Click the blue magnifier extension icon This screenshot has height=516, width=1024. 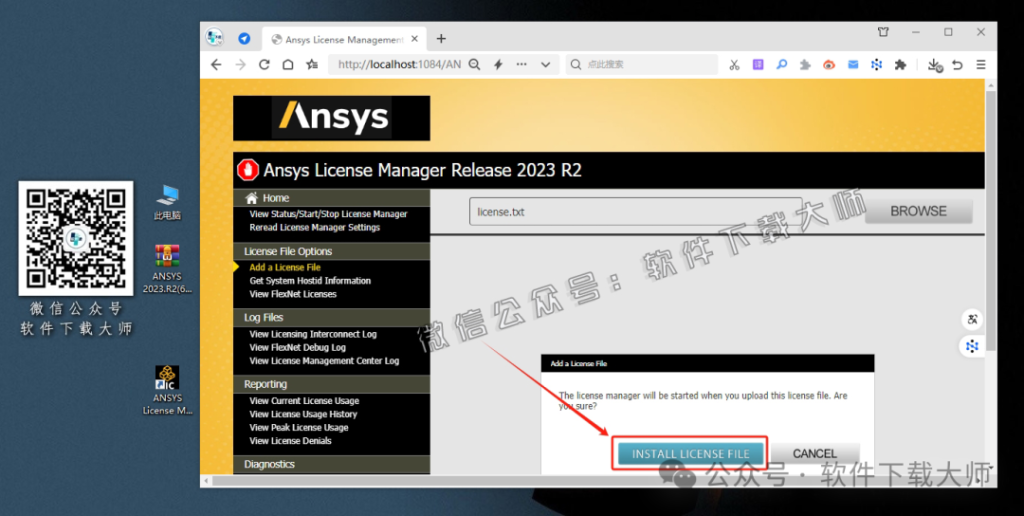[x=781, y=65]
